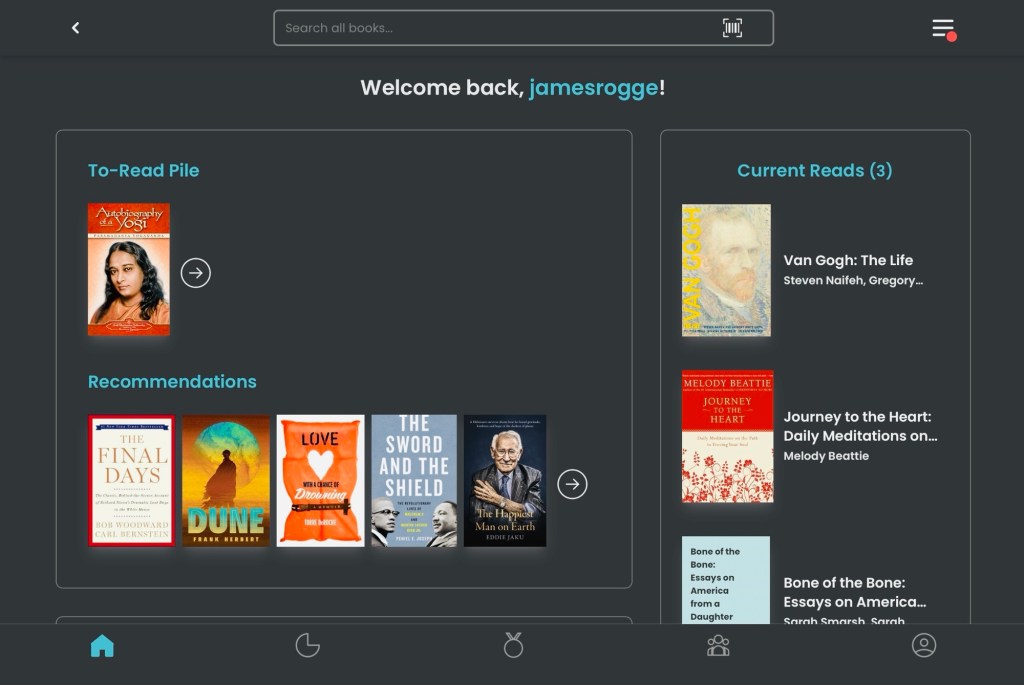Viewport: 1024px width, 685px height.
Task: Tap the barcode scanner icon
Action: click(x=732, y=28)
